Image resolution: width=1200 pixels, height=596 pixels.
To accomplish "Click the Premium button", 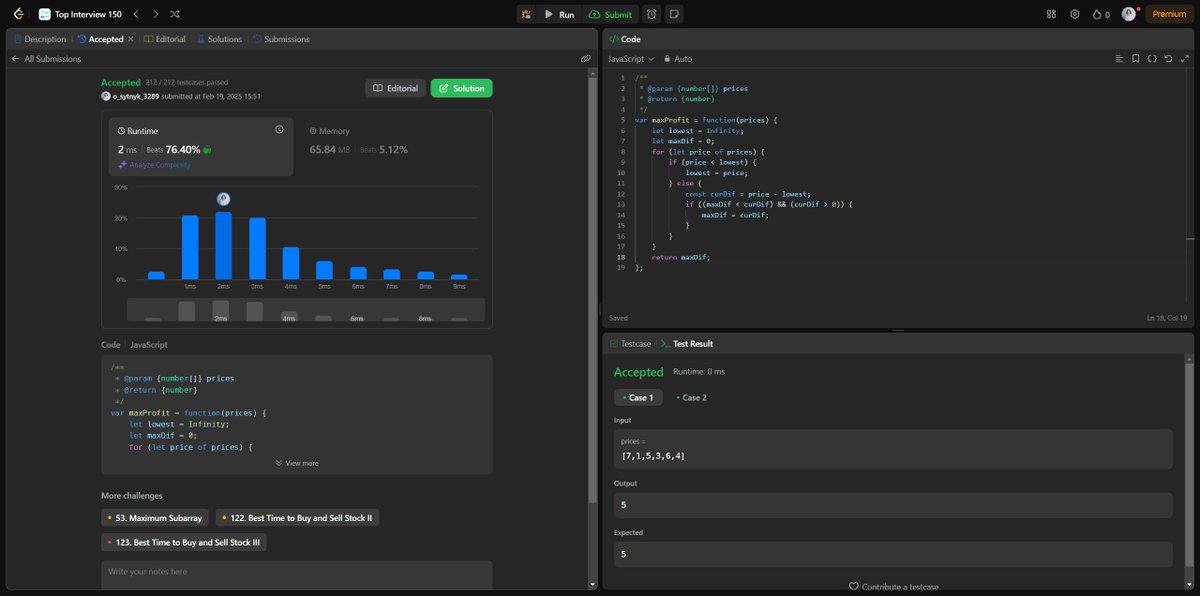I will click(1169, 14).
